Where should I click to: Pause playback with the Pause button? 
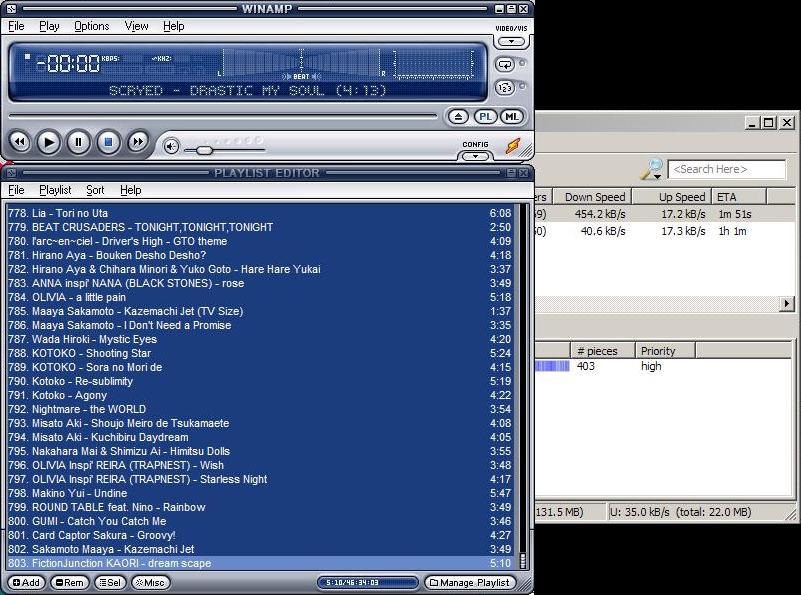click(x=78, y=142)
